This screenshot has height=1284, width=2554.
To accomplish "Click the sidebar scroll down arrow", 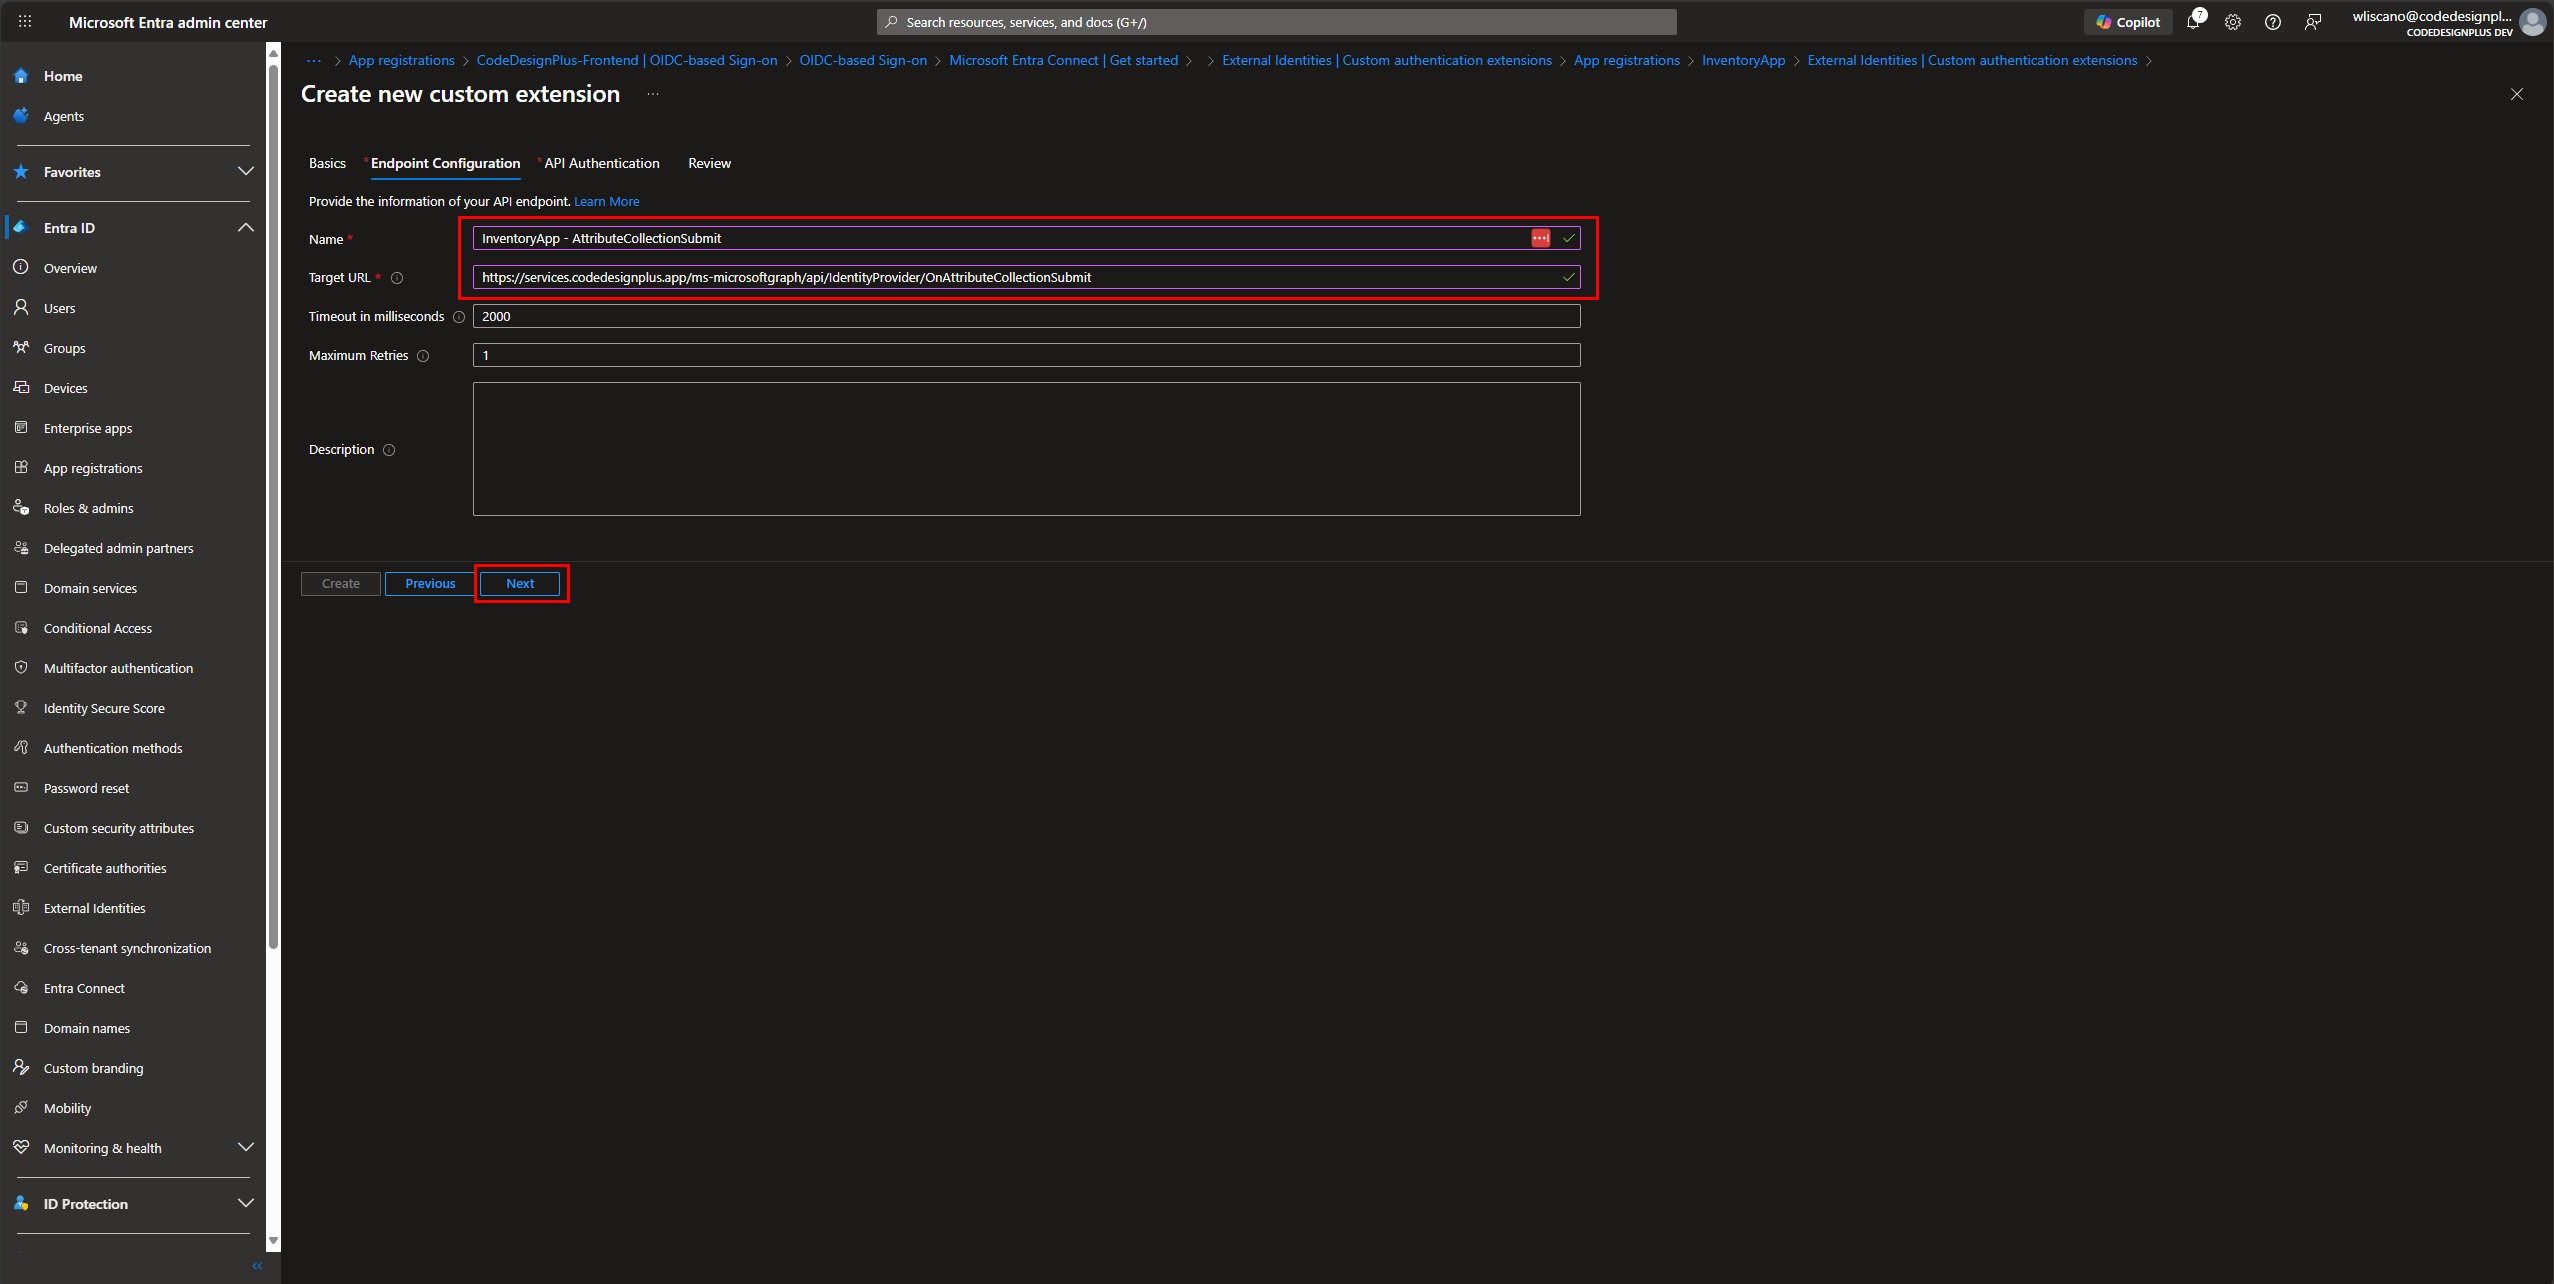I will click(x=273, y=1241).
